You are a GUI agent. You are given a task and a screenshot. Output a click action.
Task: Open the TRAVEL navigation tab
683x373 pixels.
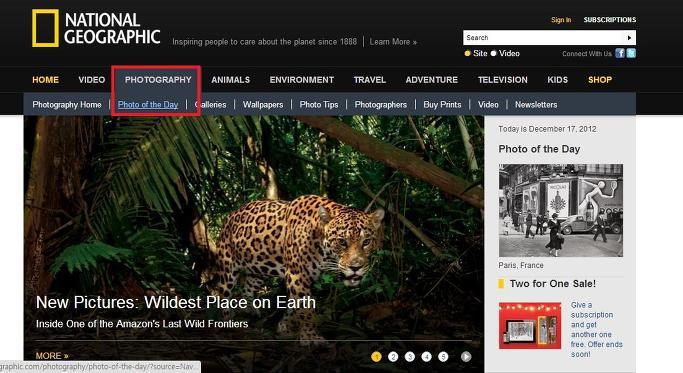click(x=369, y=80)
